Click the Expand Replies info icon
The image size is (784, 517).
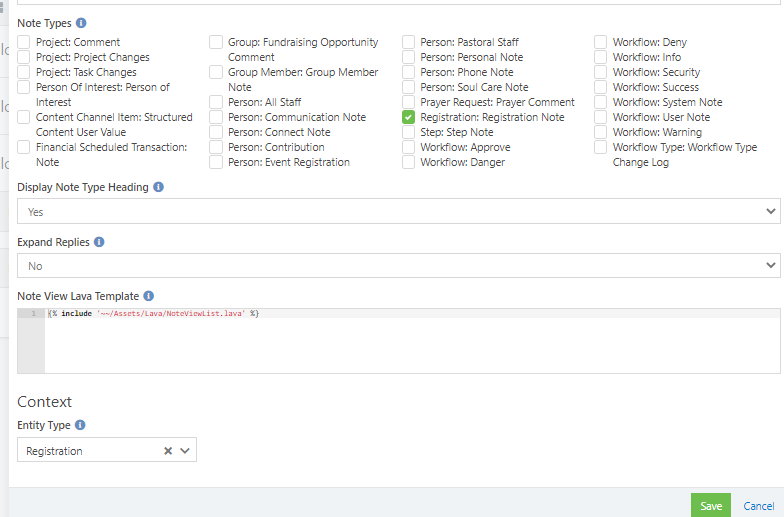100,242
